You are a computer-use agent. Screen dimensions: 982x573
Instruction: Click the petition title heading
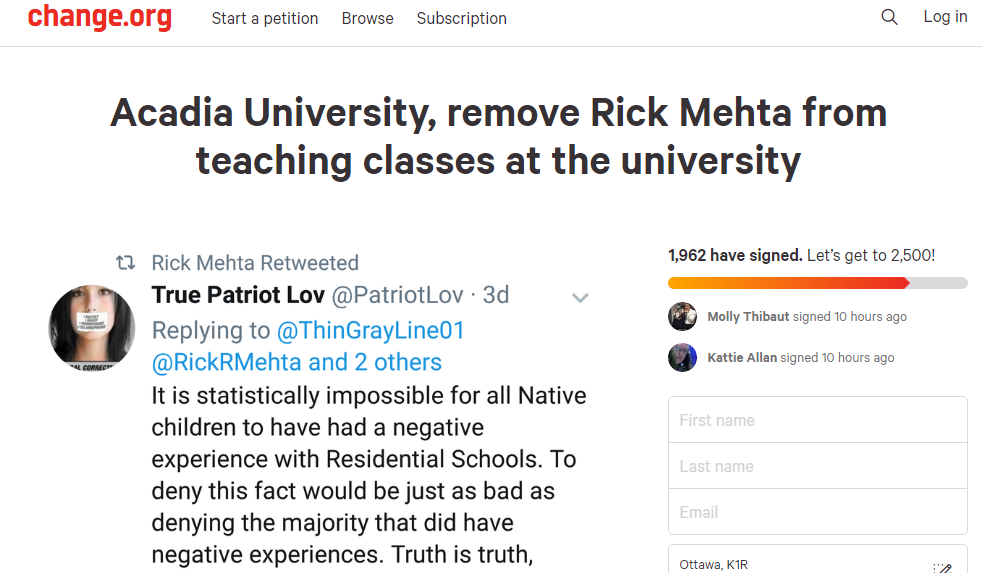[498, 136]
